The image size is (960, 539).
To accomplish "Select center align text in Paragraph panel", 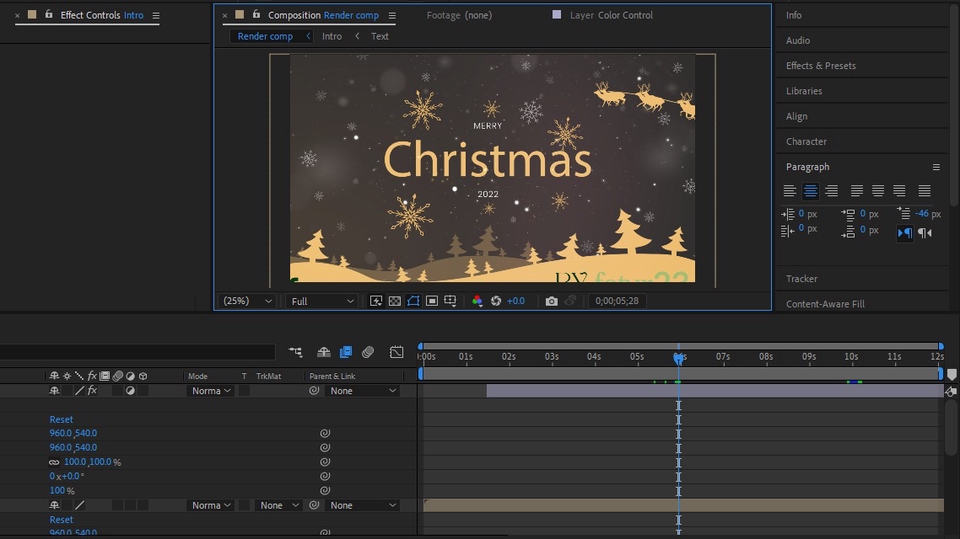I will 810,191.
